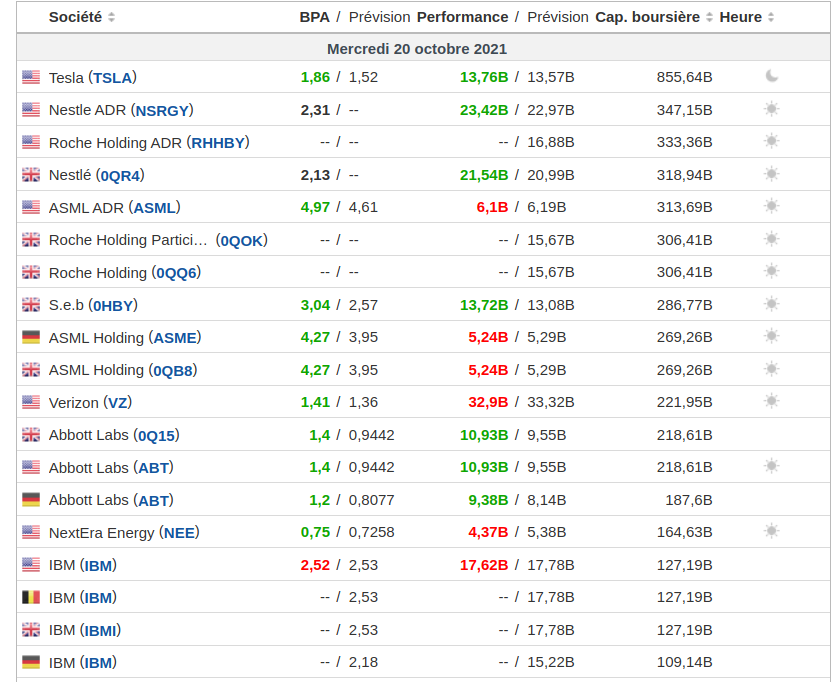This screenshot has height=682, width=838.
Task: Open the TSLA ticker link
Action: coord(112,78)
